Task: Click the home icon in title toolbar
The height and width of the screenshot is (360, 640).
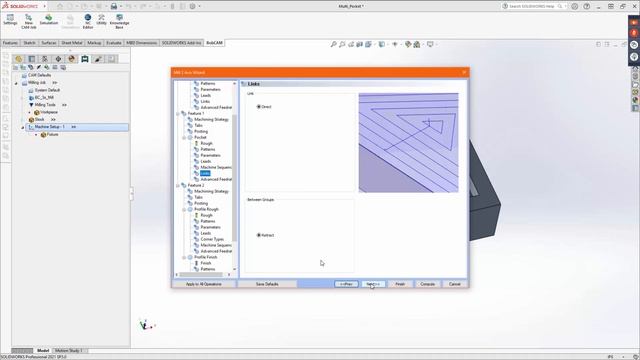Action: pos(60,6)
